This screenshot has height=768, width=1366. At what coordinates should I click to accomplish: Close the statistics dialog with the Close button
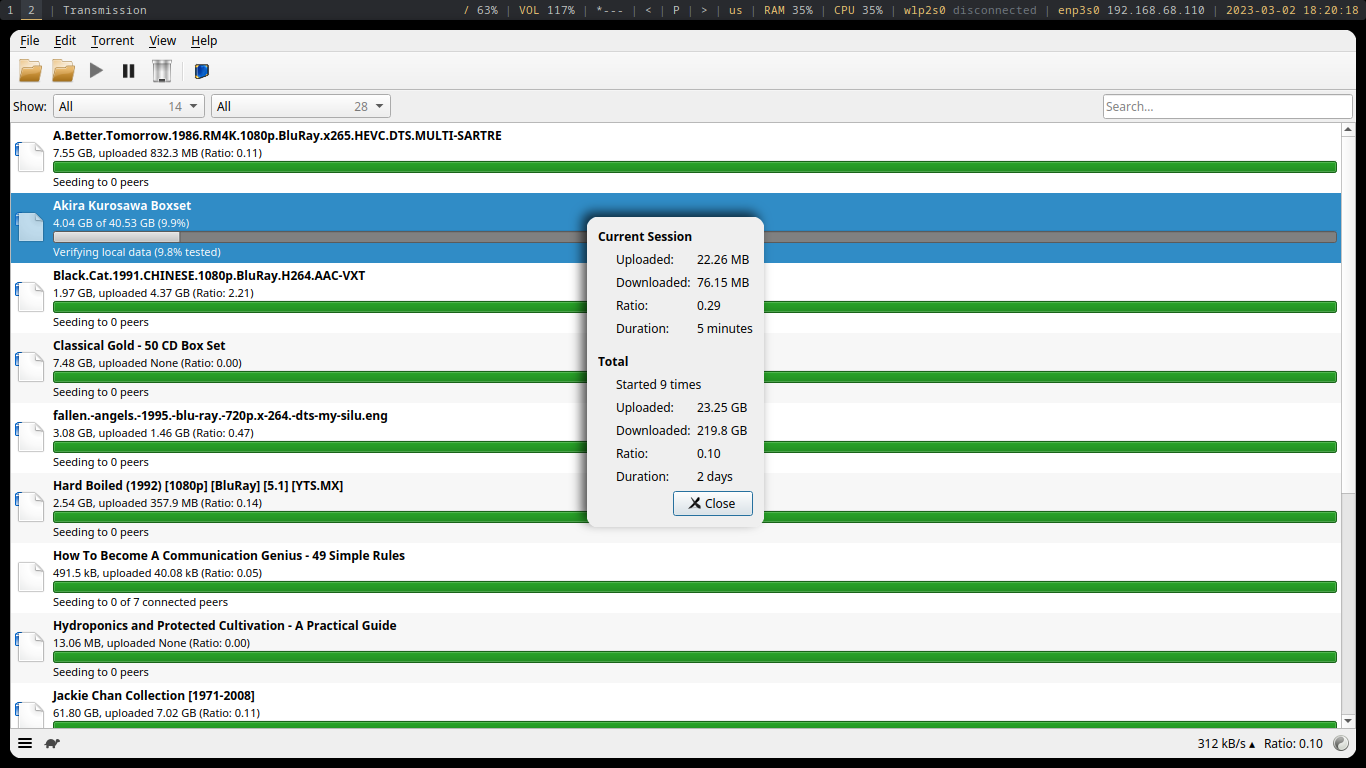click(713, 503)
